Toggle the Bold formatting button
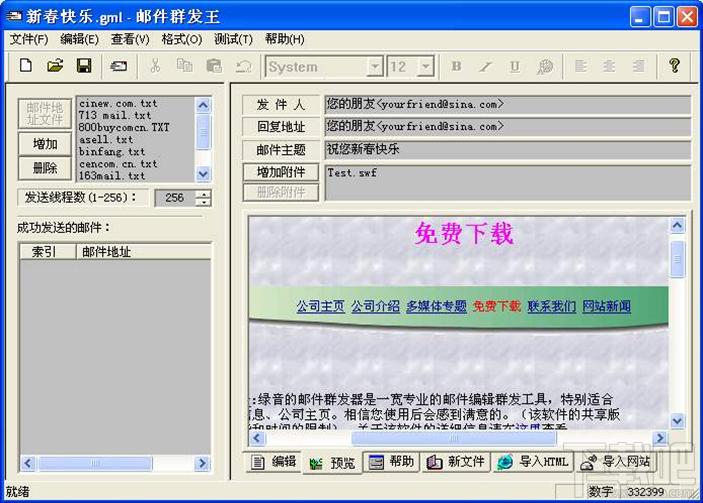Screen dimensions: 703x503 point(456,67)
